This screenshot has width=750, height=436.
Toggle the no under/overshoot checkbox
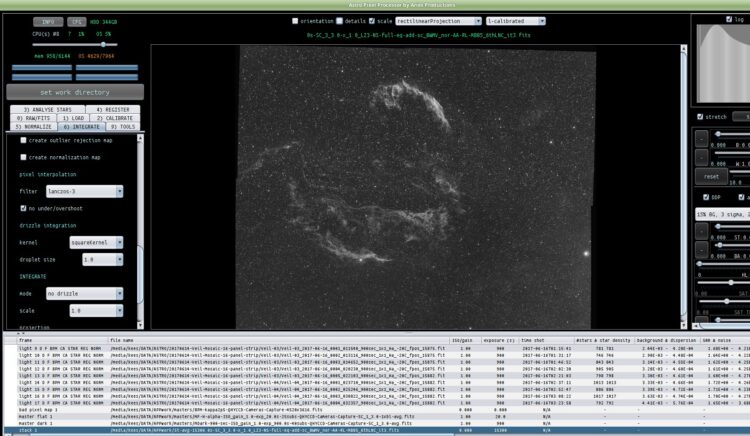(23, 208)
